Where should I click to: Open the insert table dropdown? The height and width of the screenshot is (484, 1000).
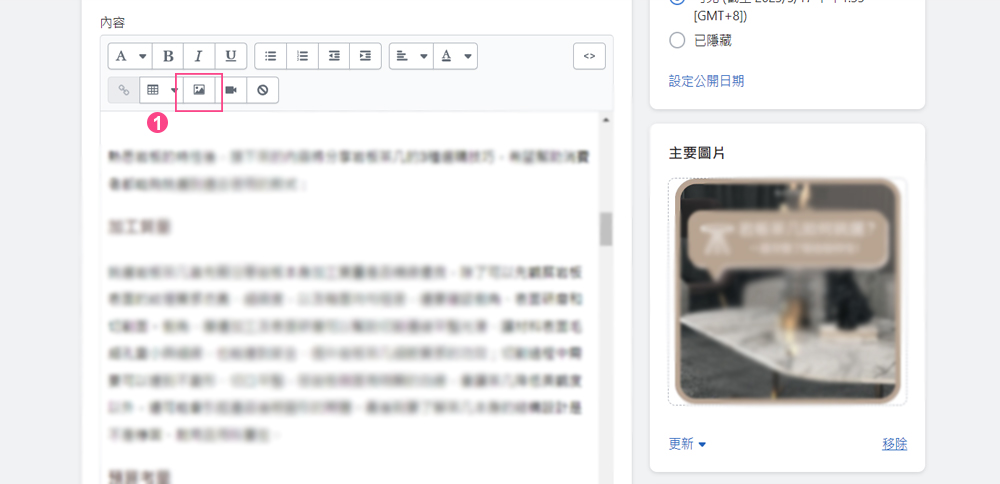tap(159, 90)
